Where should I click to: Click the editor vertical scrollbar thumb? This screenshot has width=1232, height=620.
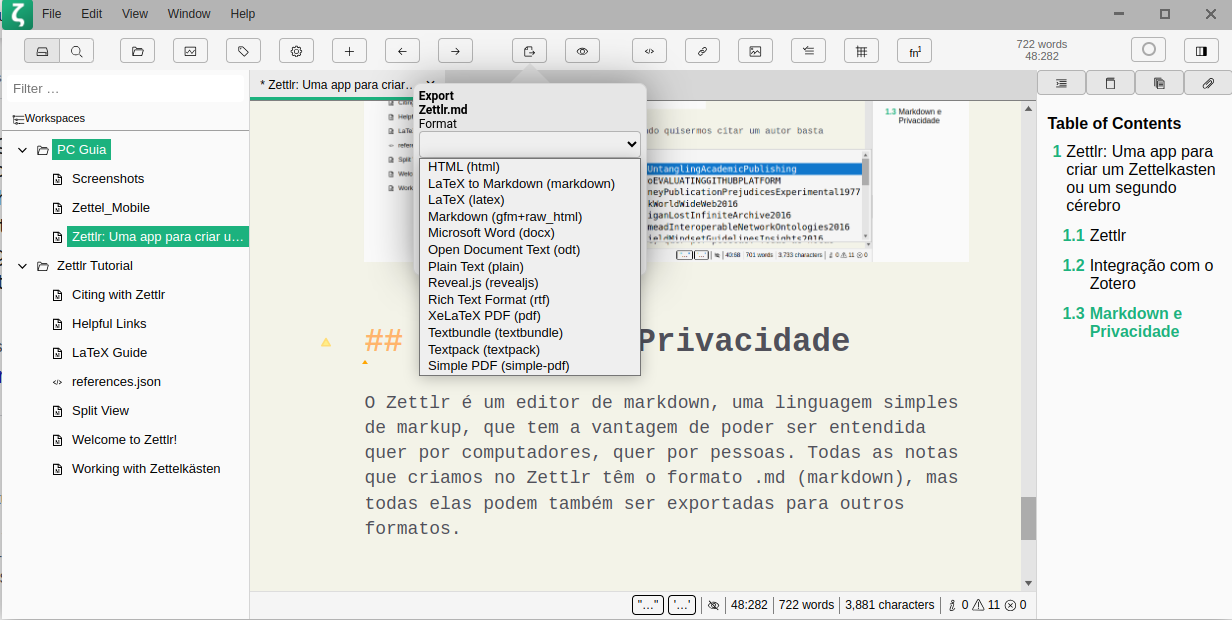[1028, 518]
